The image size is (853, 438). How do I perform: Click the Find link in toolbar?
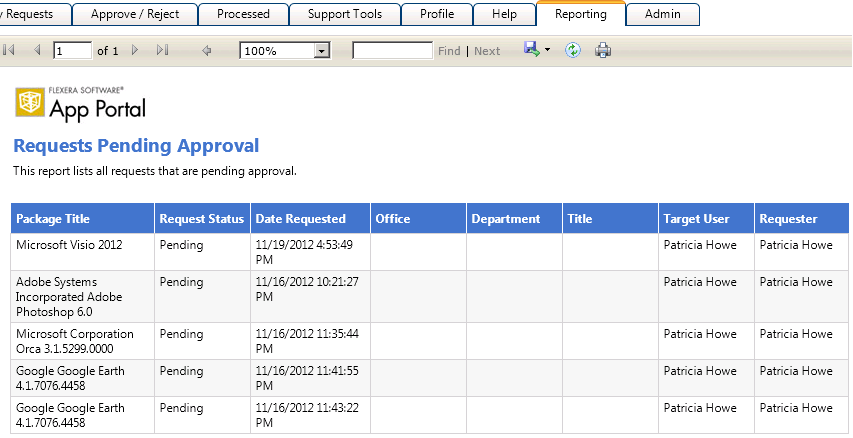tap(449, 51)
